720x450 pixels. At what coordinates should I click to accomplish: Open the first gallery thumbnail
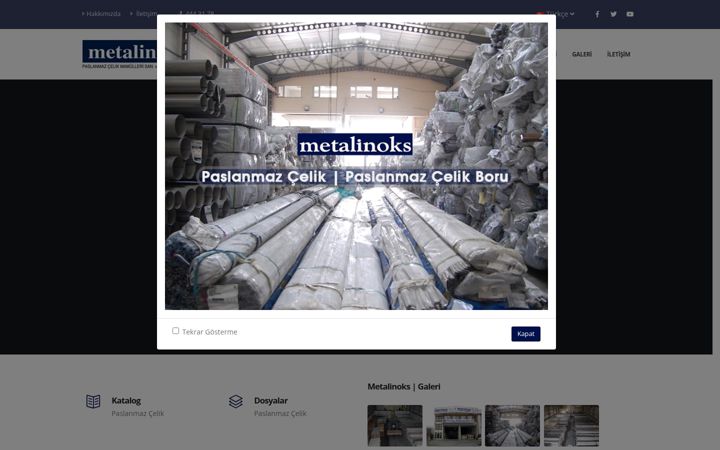point(395,426)
